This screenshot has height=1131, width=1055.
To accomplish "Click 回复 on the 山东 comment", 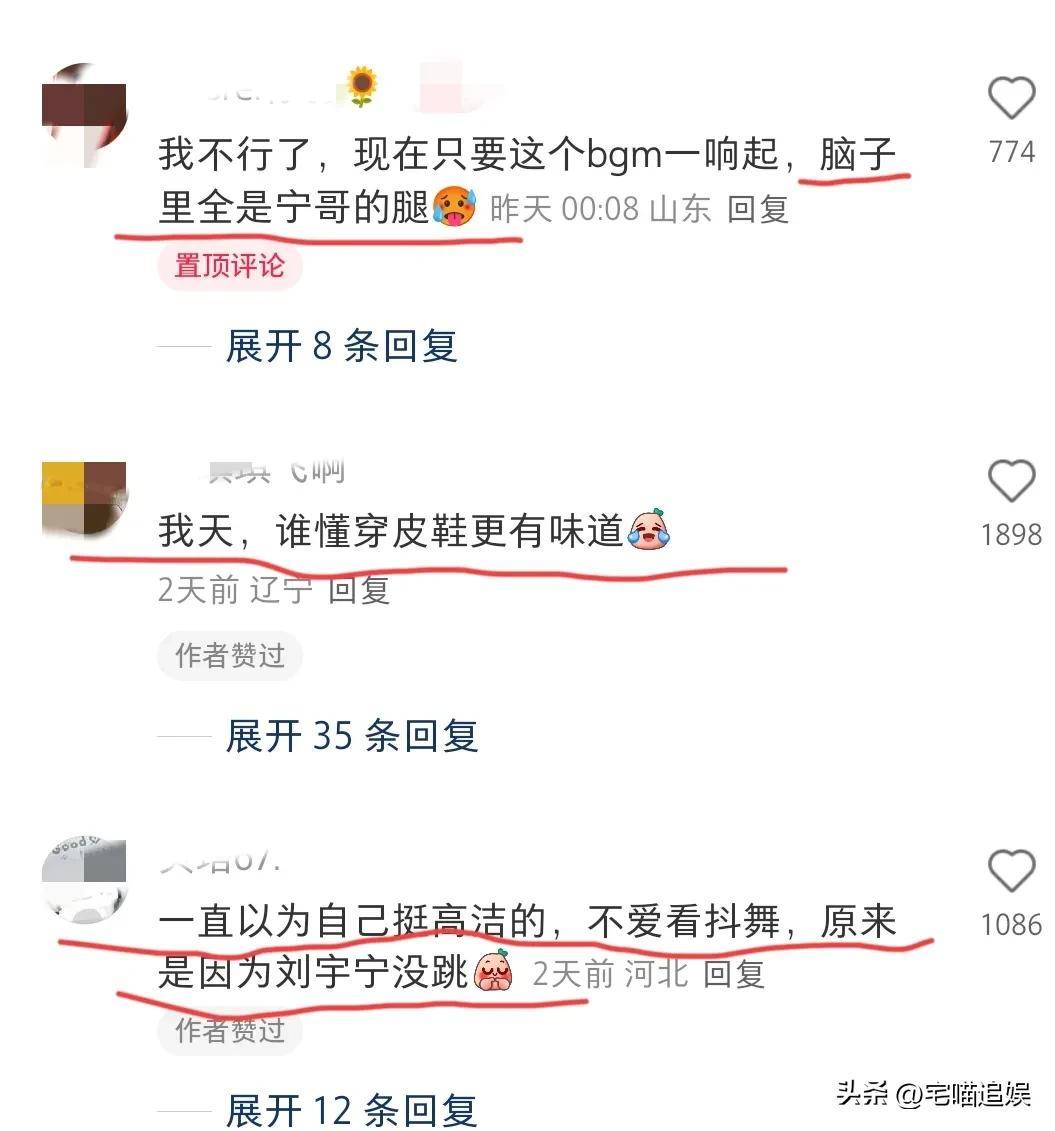I will point(758,210).
